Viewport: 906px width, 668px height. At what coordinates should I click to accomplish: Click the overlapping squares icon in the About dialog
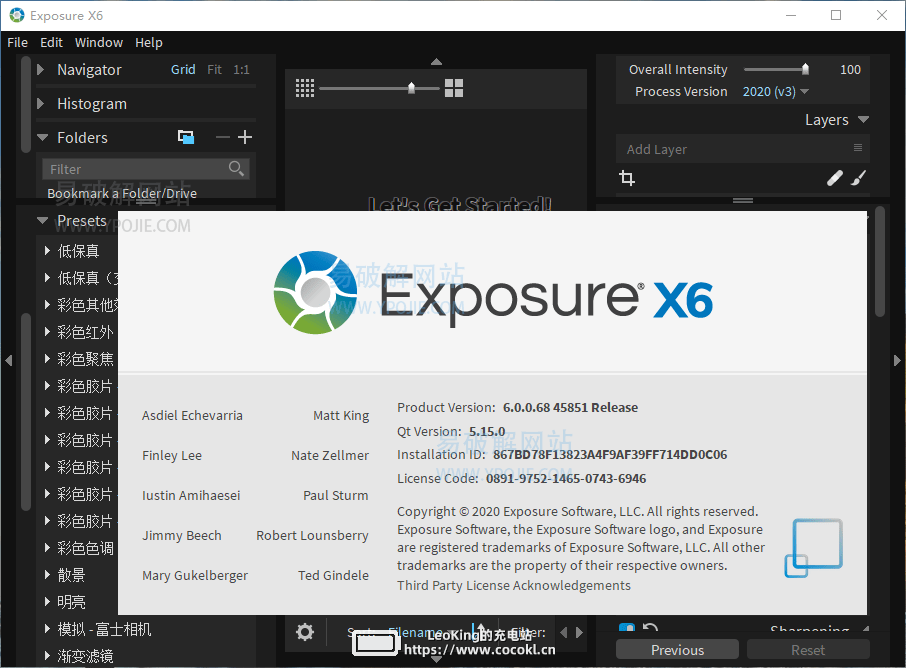(814, 548)
